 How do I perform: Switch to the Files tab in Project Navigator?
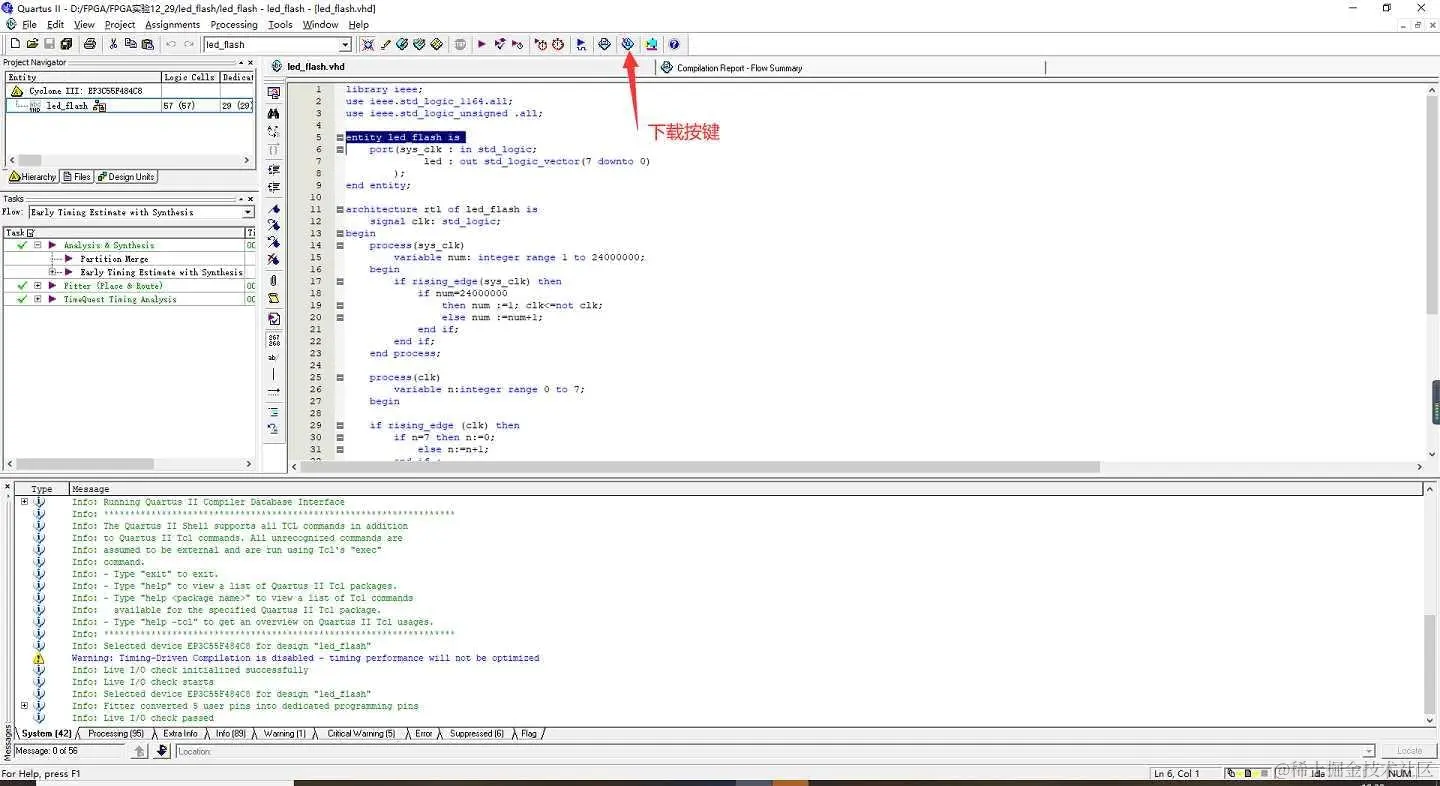pyautogui.click(x=77, y=177)
